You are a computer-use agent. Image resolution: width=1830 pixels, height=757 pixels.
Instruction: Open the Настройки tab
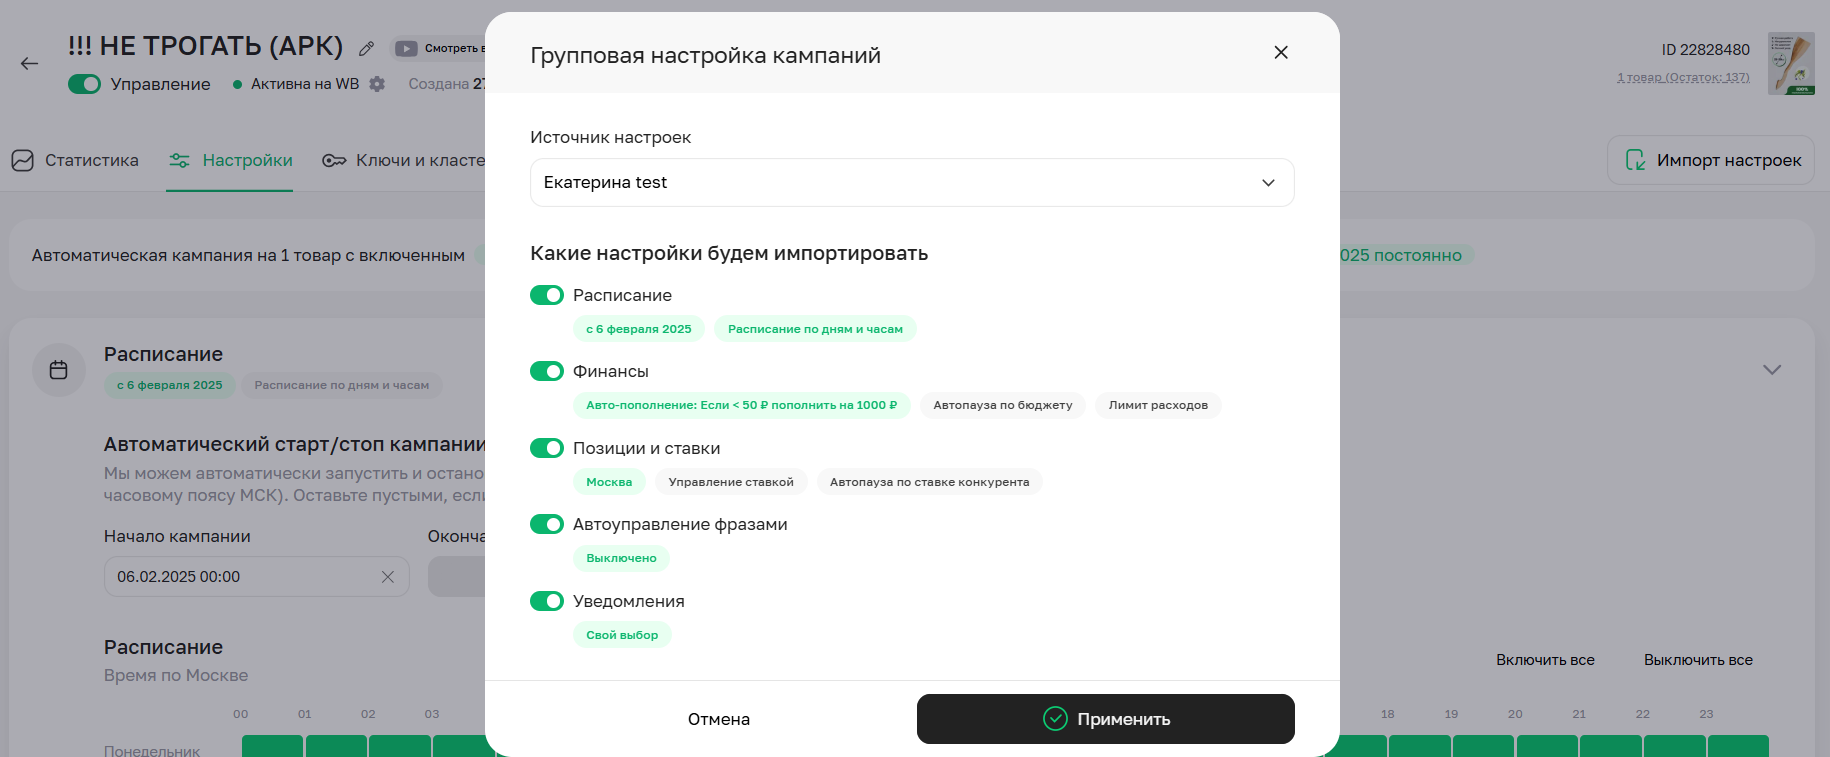pyautogui.click(x=231, y=160)
